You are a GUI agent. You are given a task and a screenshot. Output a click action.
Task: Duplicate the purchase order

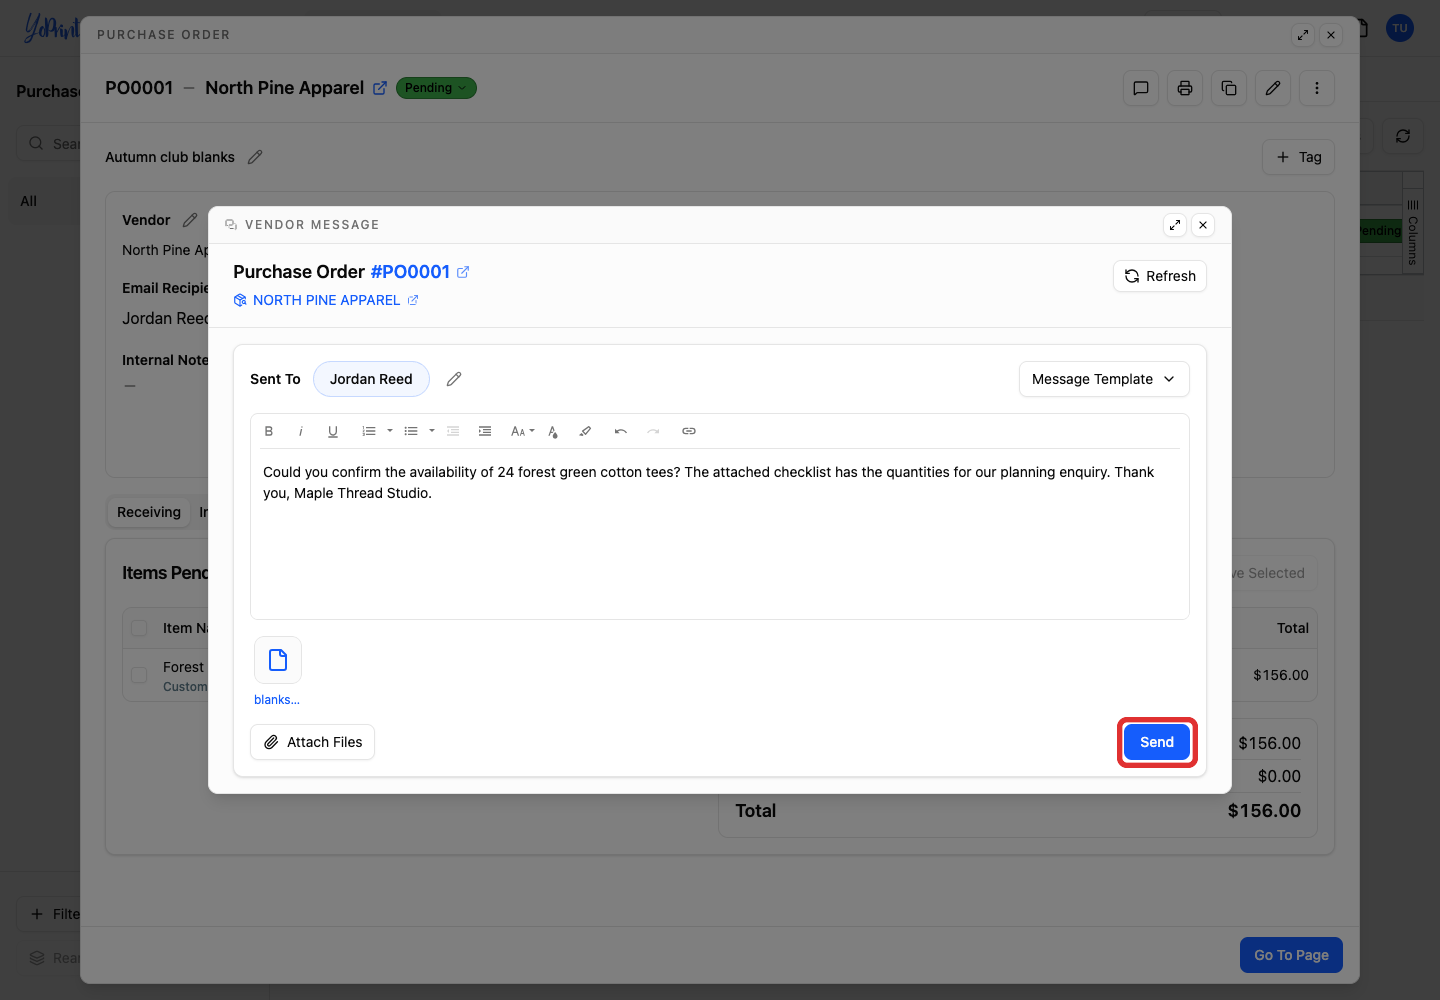1229,88
